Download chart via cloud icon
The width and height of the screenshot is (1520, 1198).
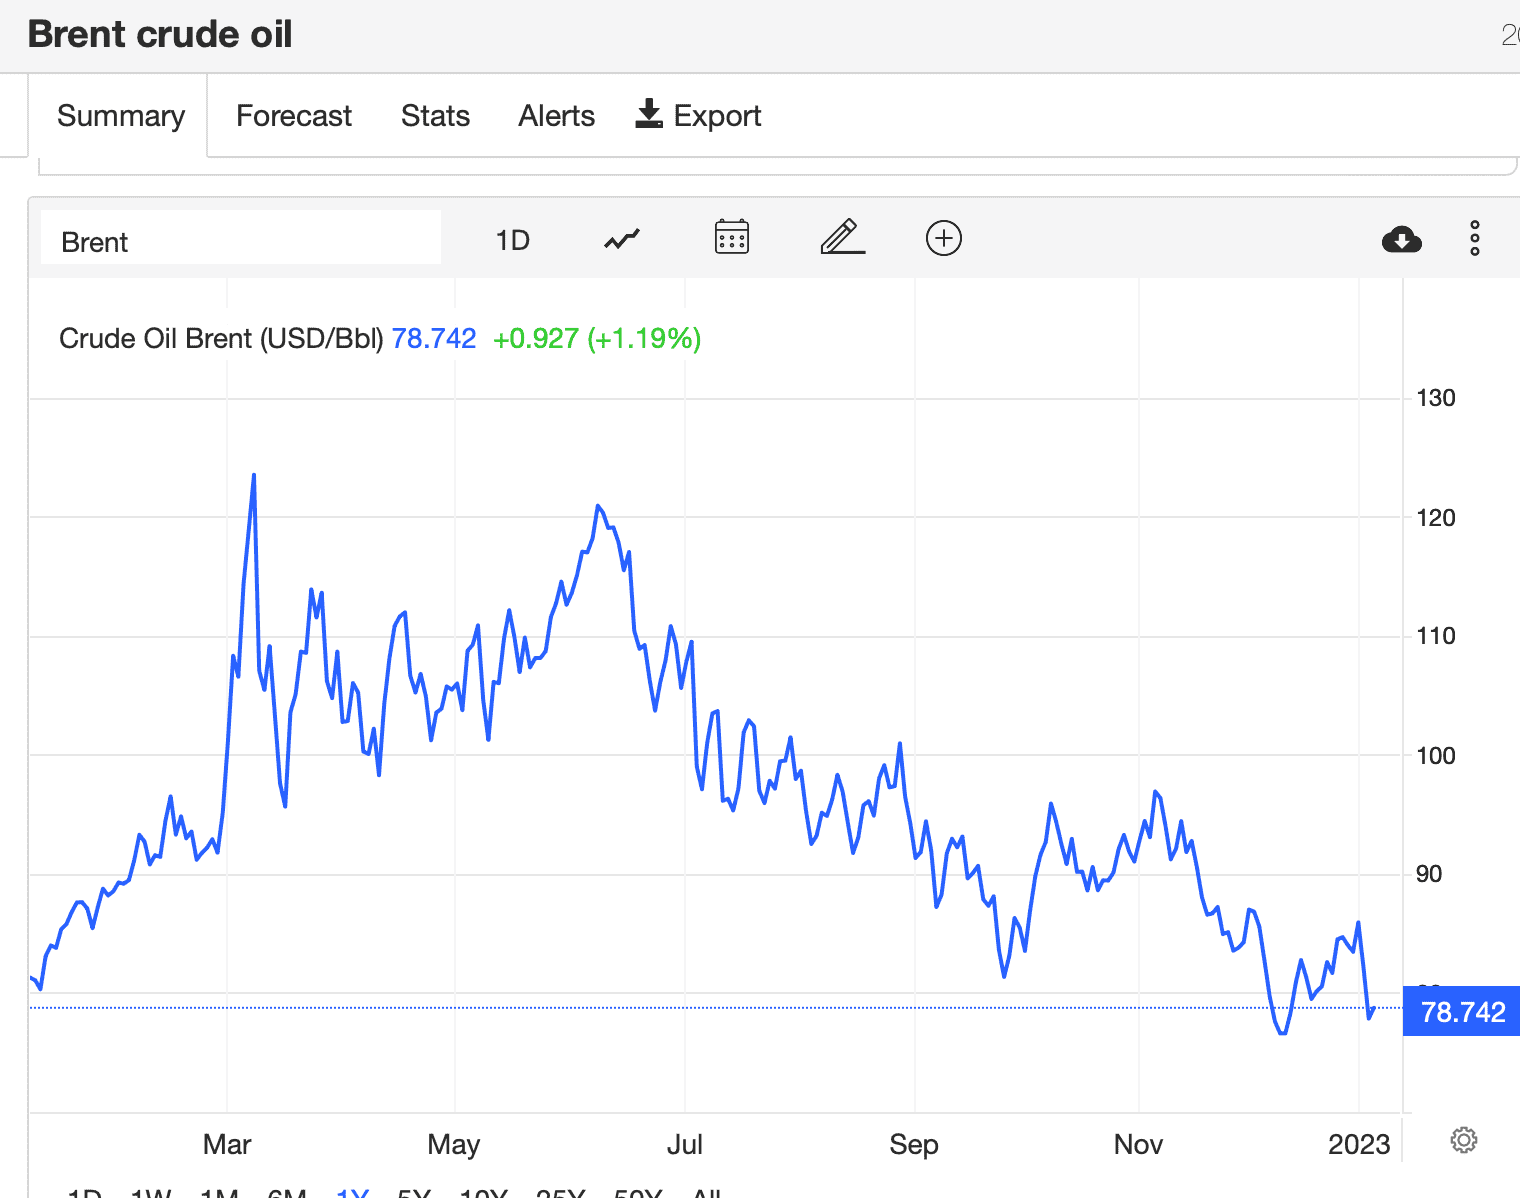tap(1402, 239)
